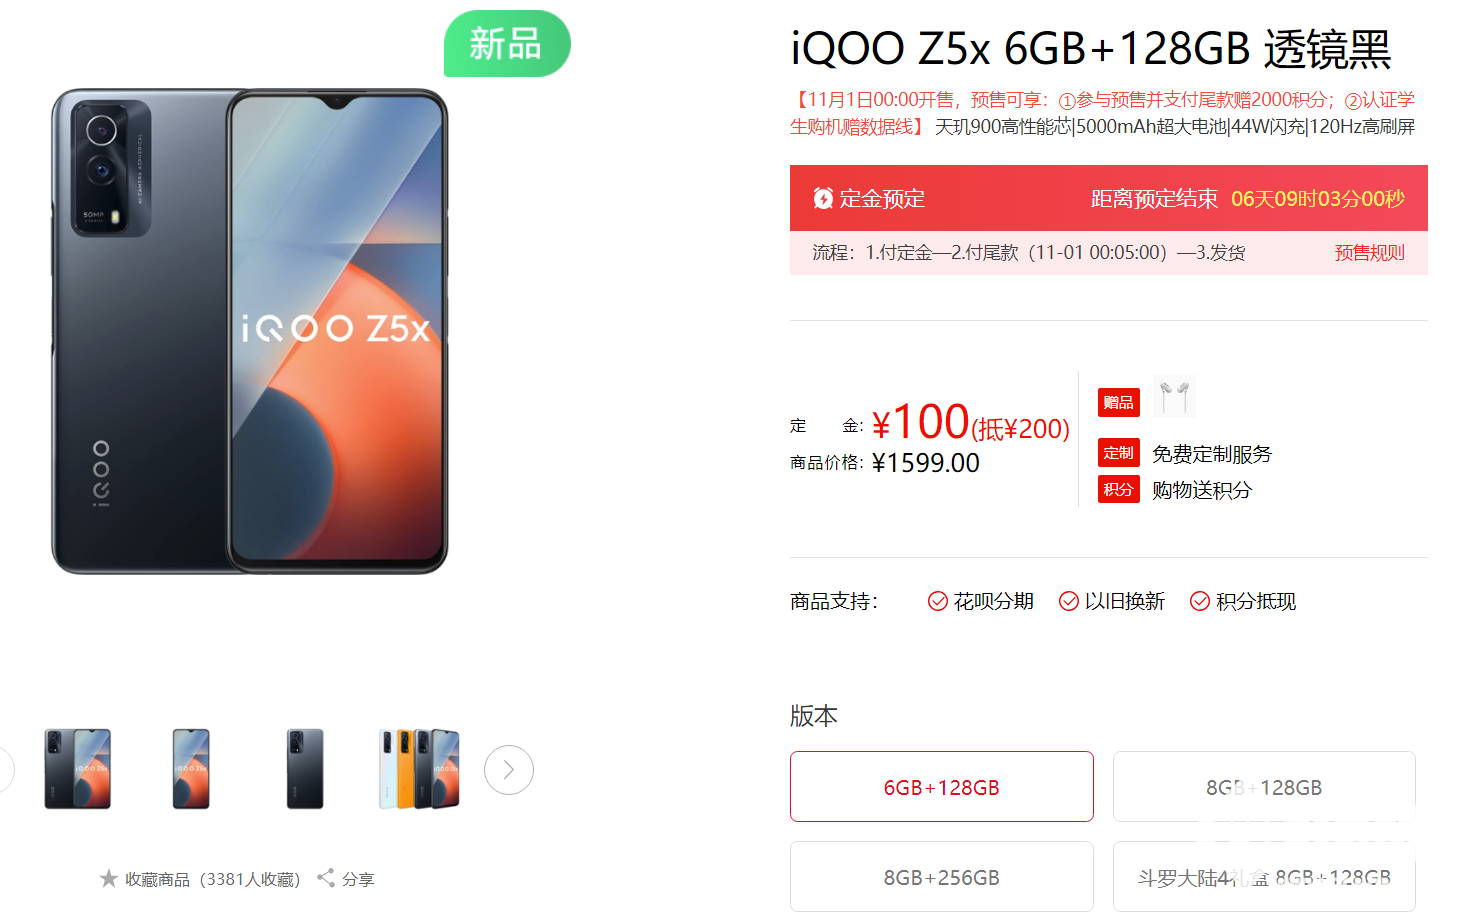Click the green 新品 label
The height and width of the screenshot is (917, 1474).
pos(507,44)
